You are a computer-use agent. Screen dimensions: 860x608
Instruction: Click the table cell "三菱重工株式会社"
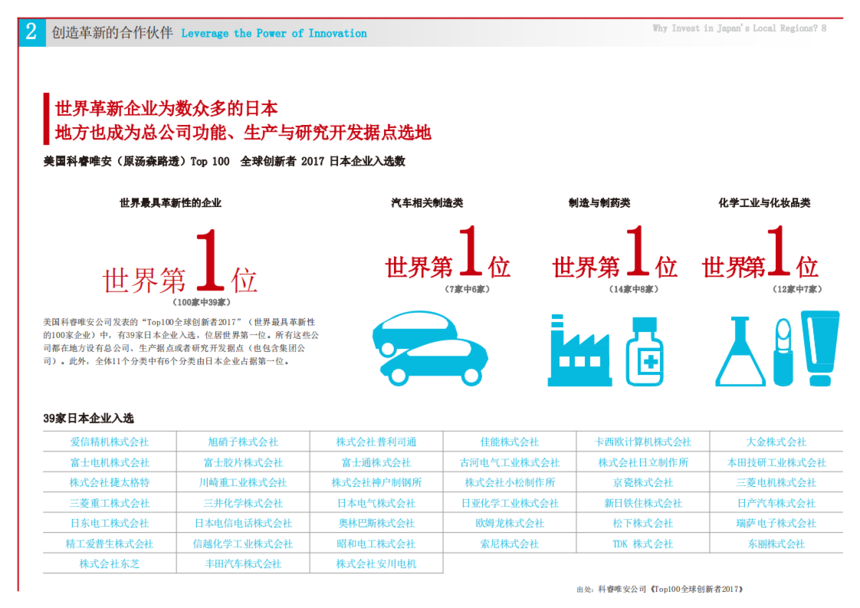110,503
